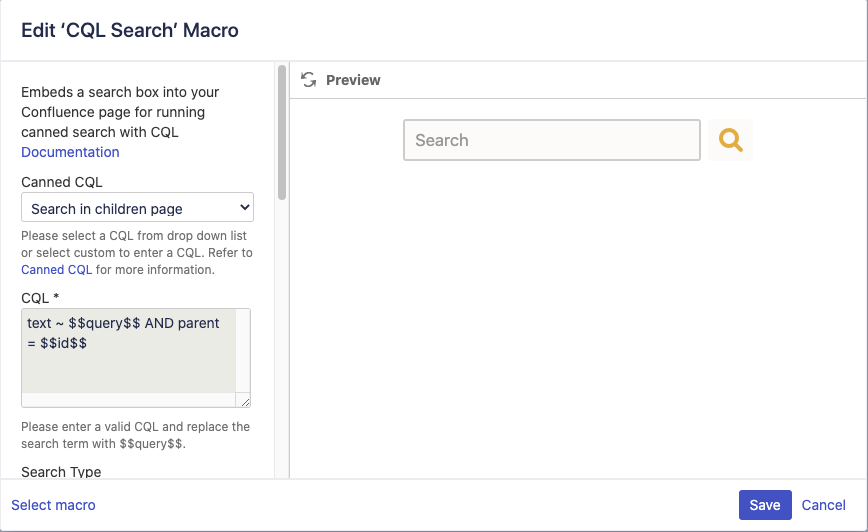Click the 'Please enter a valid CQL' hint
Screen dimensions: 868x532
coord(135,434)
